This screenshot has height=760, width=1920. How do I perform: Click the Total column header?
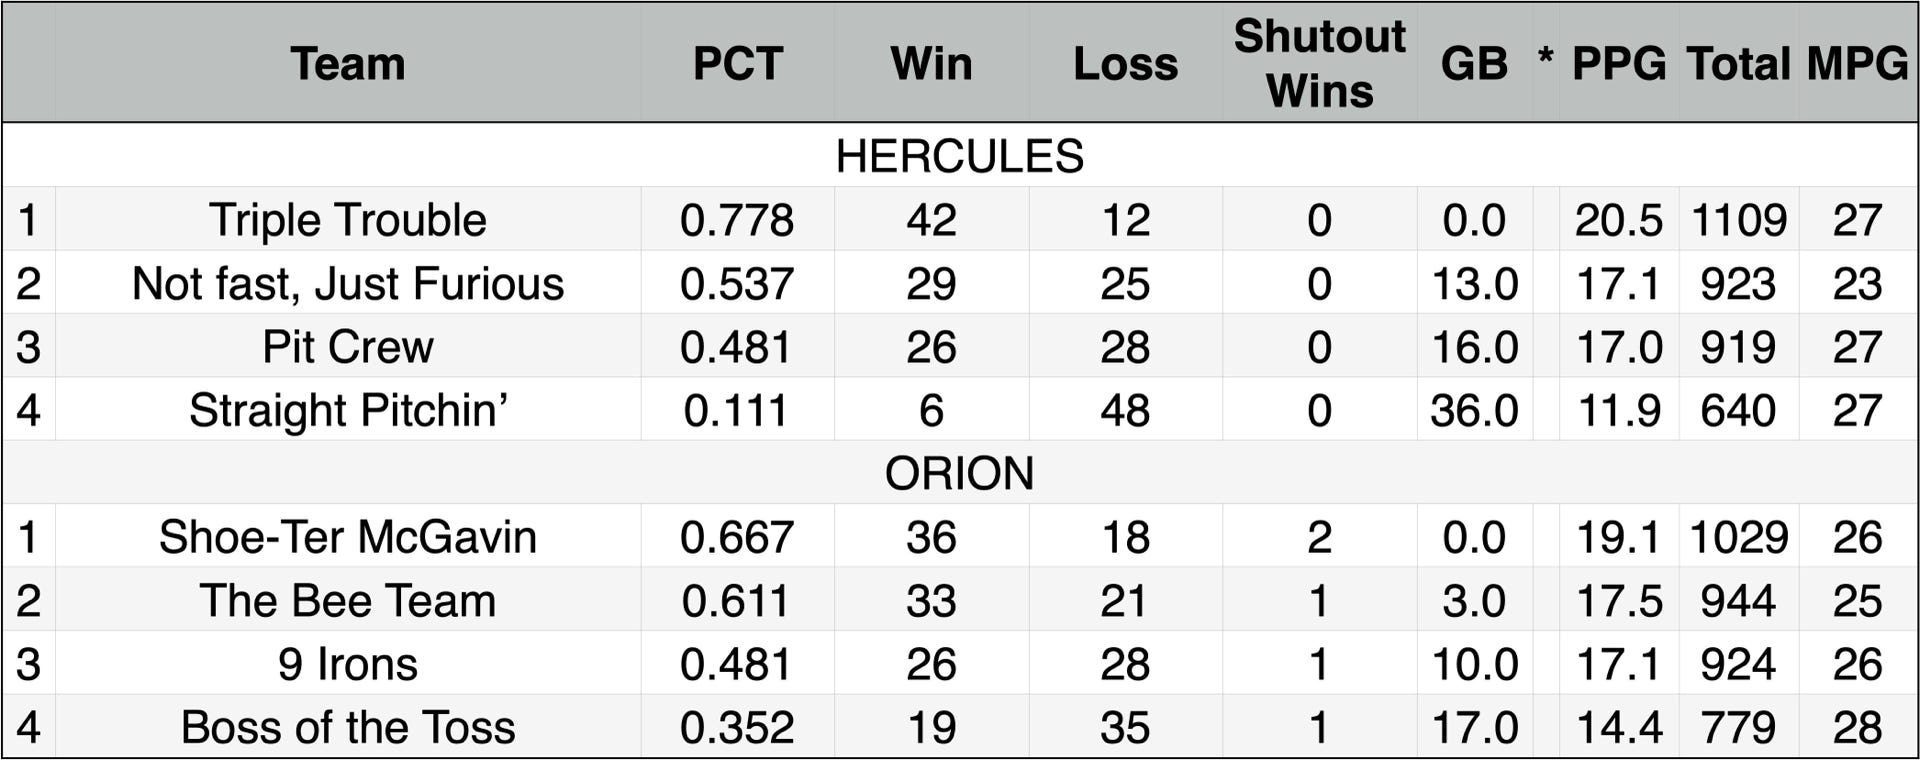tap(1738, 64)
